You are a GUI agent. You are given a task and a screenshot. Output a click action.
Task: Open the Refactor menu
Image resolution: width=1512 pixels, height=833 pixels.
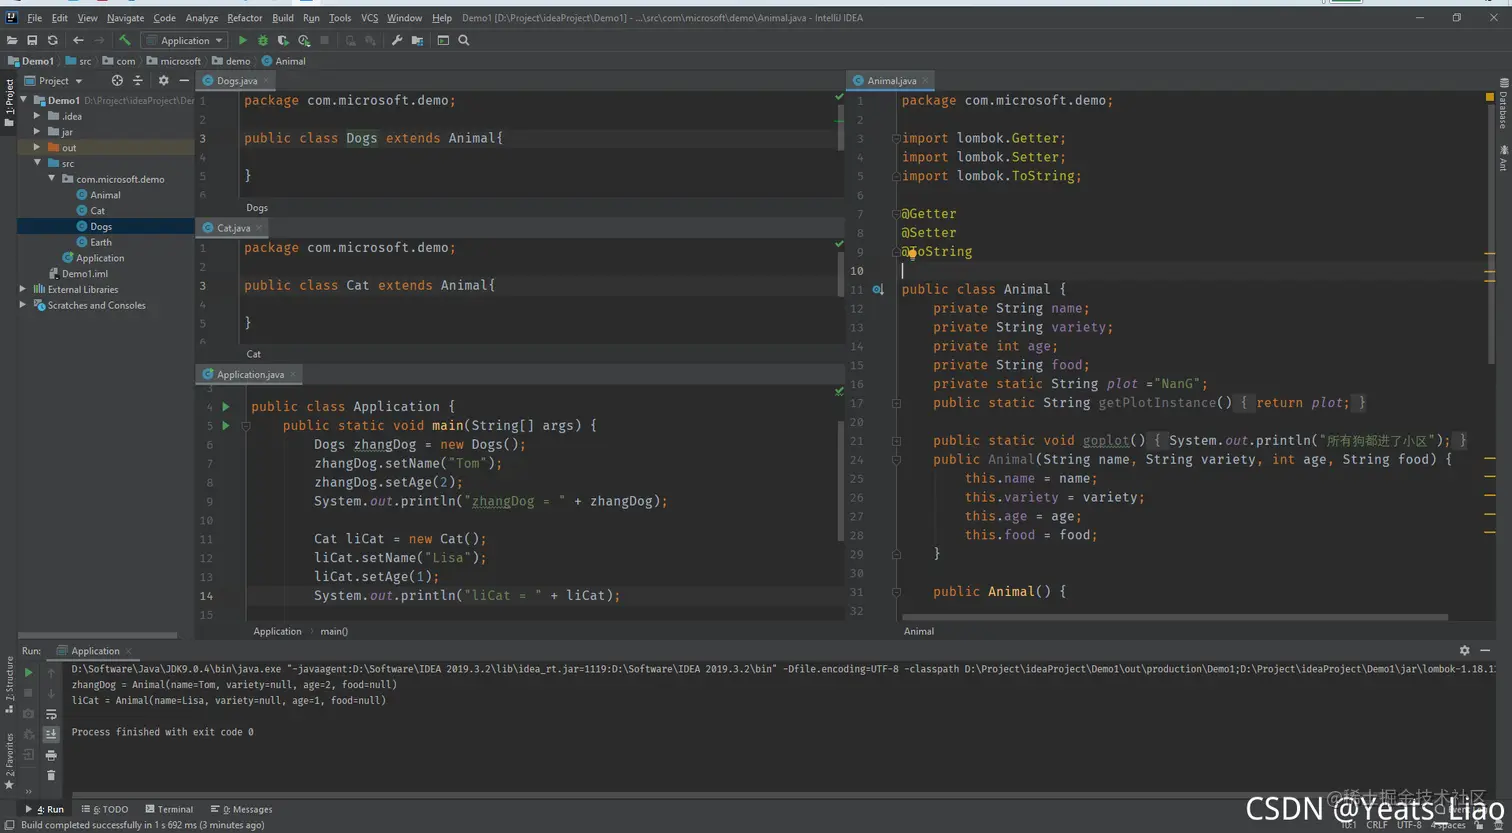tap(244, 18)
